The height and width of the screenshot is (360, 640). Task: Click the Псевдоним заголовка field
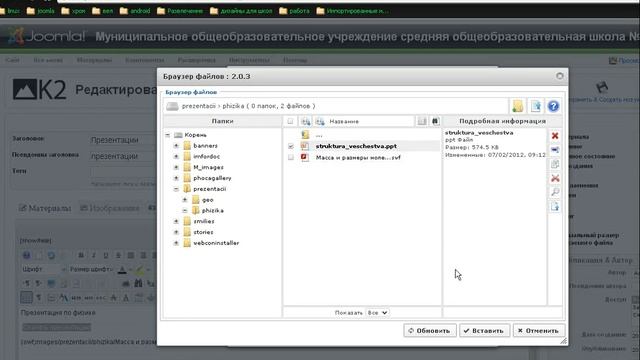point(123,156)
